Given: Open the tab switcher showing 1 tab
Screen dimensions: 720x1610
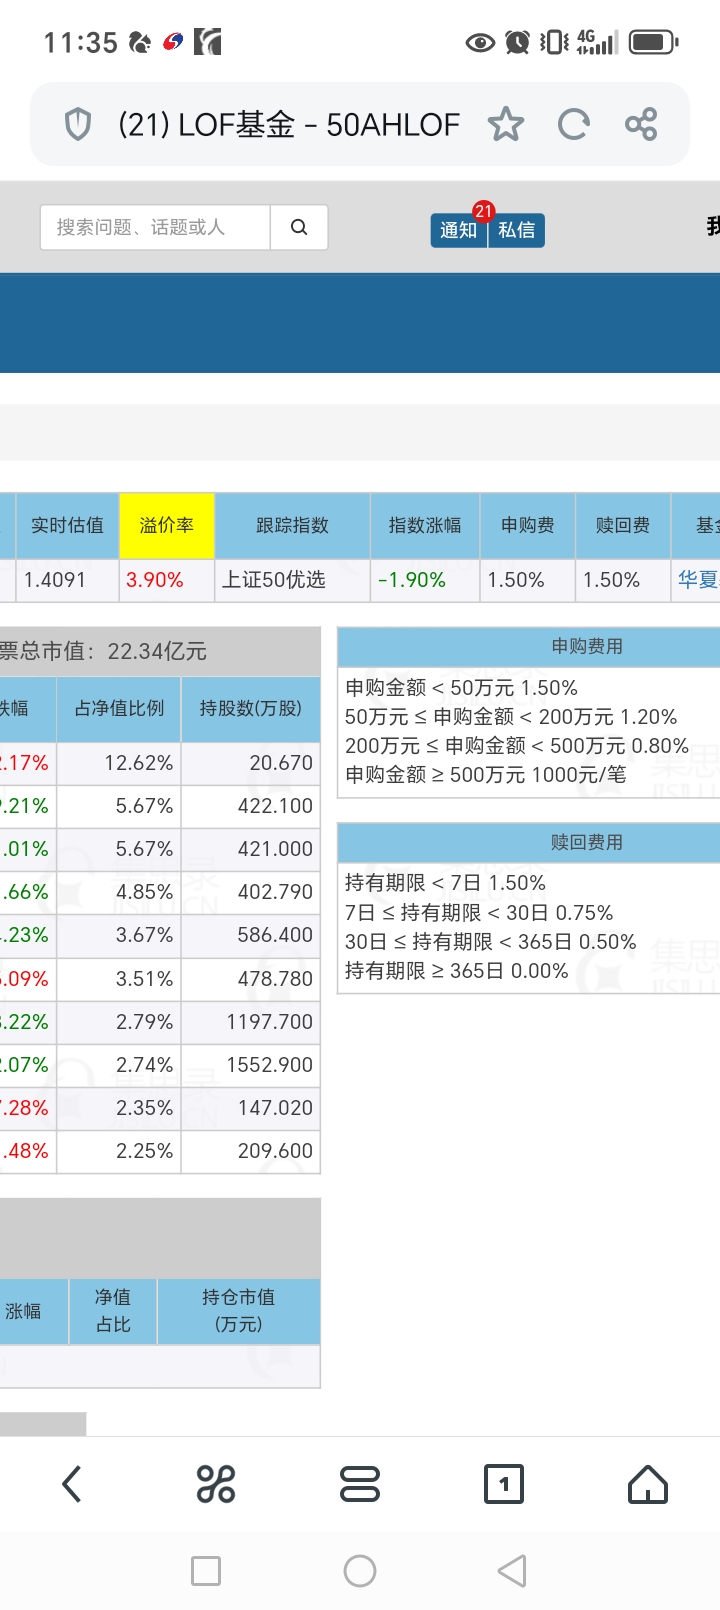Looking at the screenshot, I should pos(504,1484).
